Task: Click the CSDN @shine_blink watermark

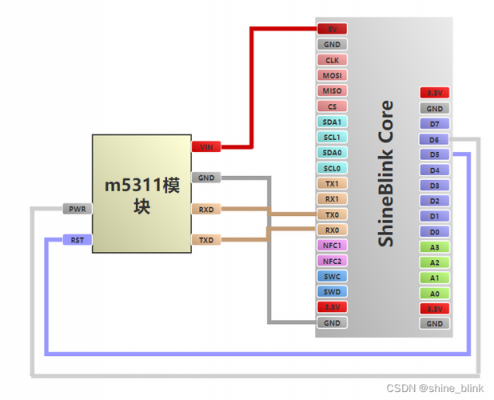Action: [x=435, y=388]
